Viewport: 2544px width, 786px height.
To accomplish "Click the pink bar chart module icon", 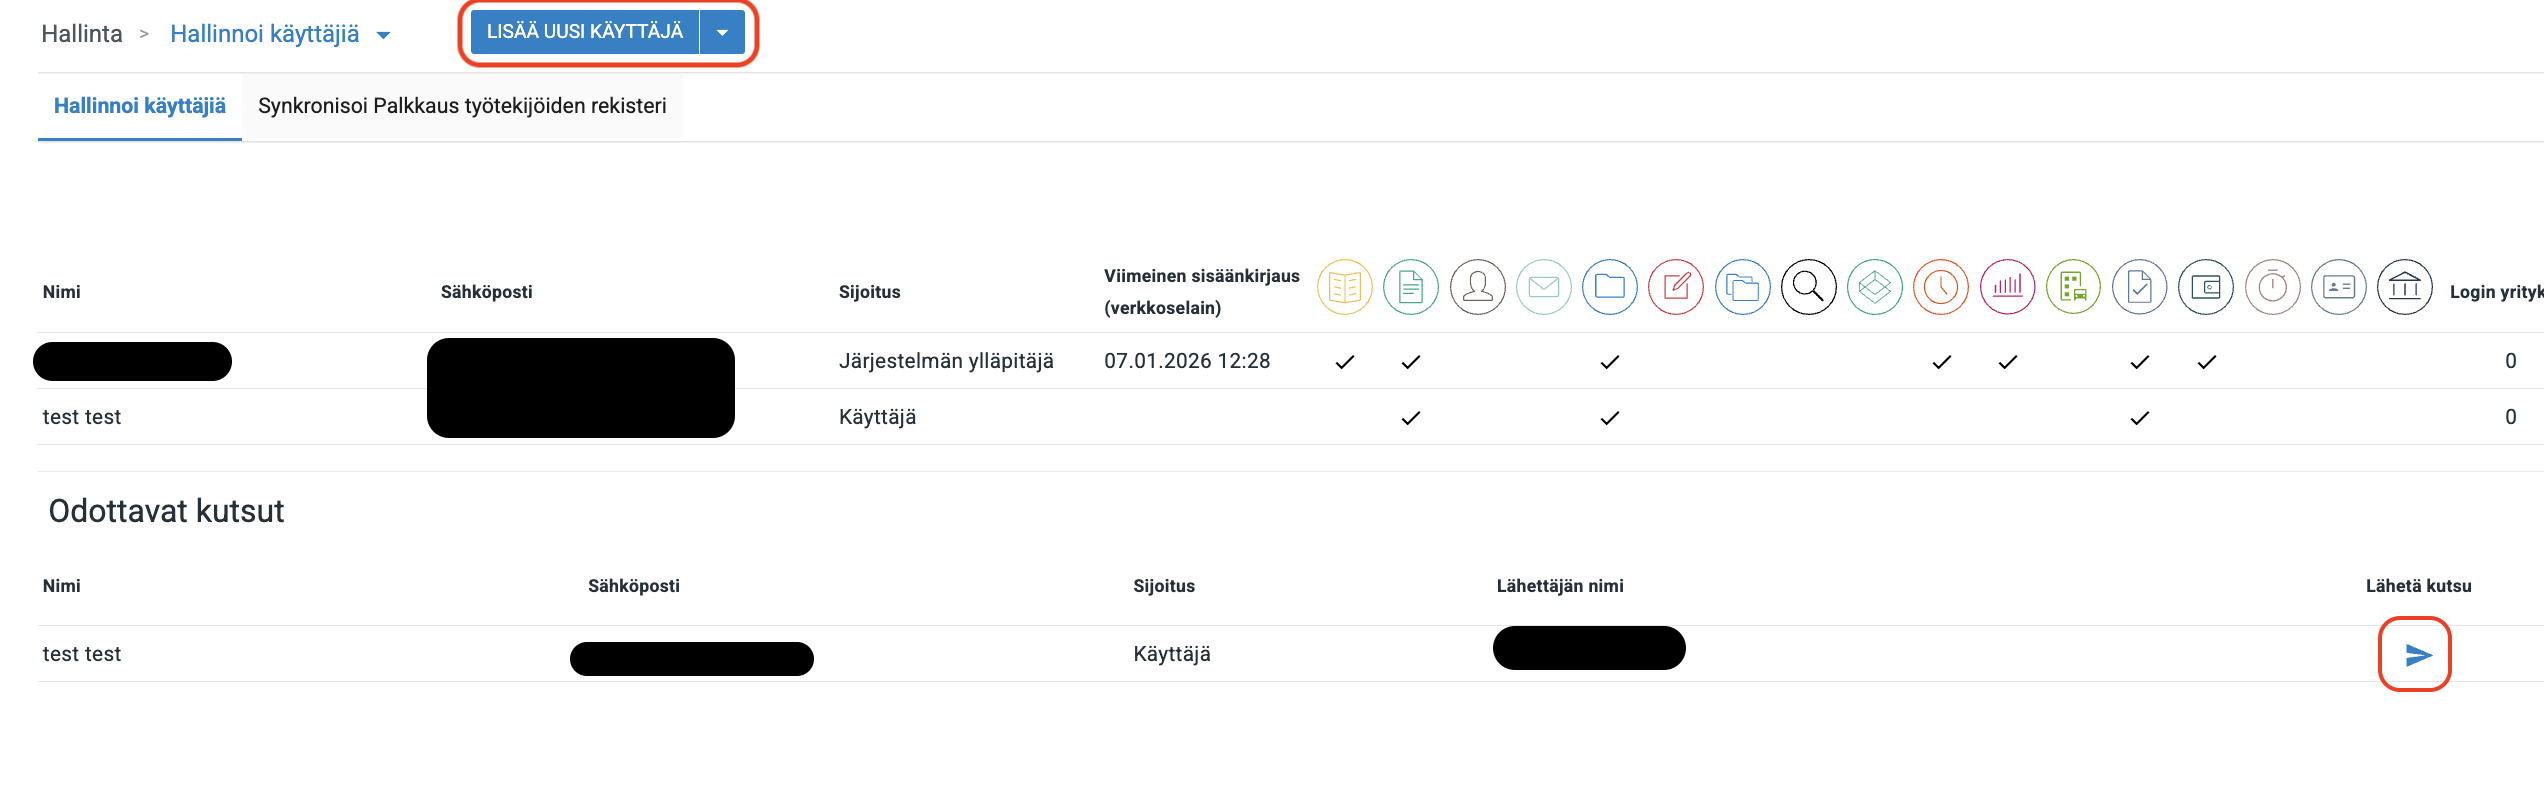I will (2007, 288).
